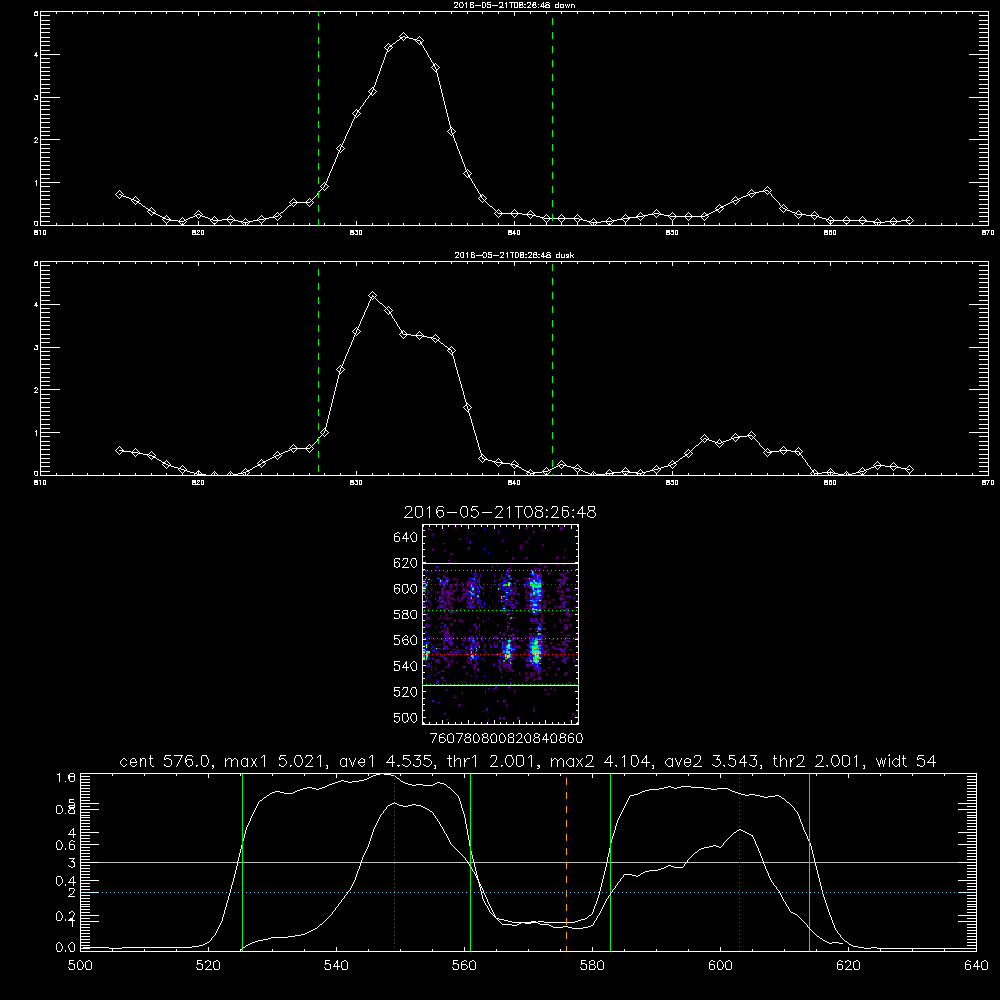Click the '620' y-axis label of the heat map
The height and width of the screenshot is (1000, 1000).
coord(405,563)
